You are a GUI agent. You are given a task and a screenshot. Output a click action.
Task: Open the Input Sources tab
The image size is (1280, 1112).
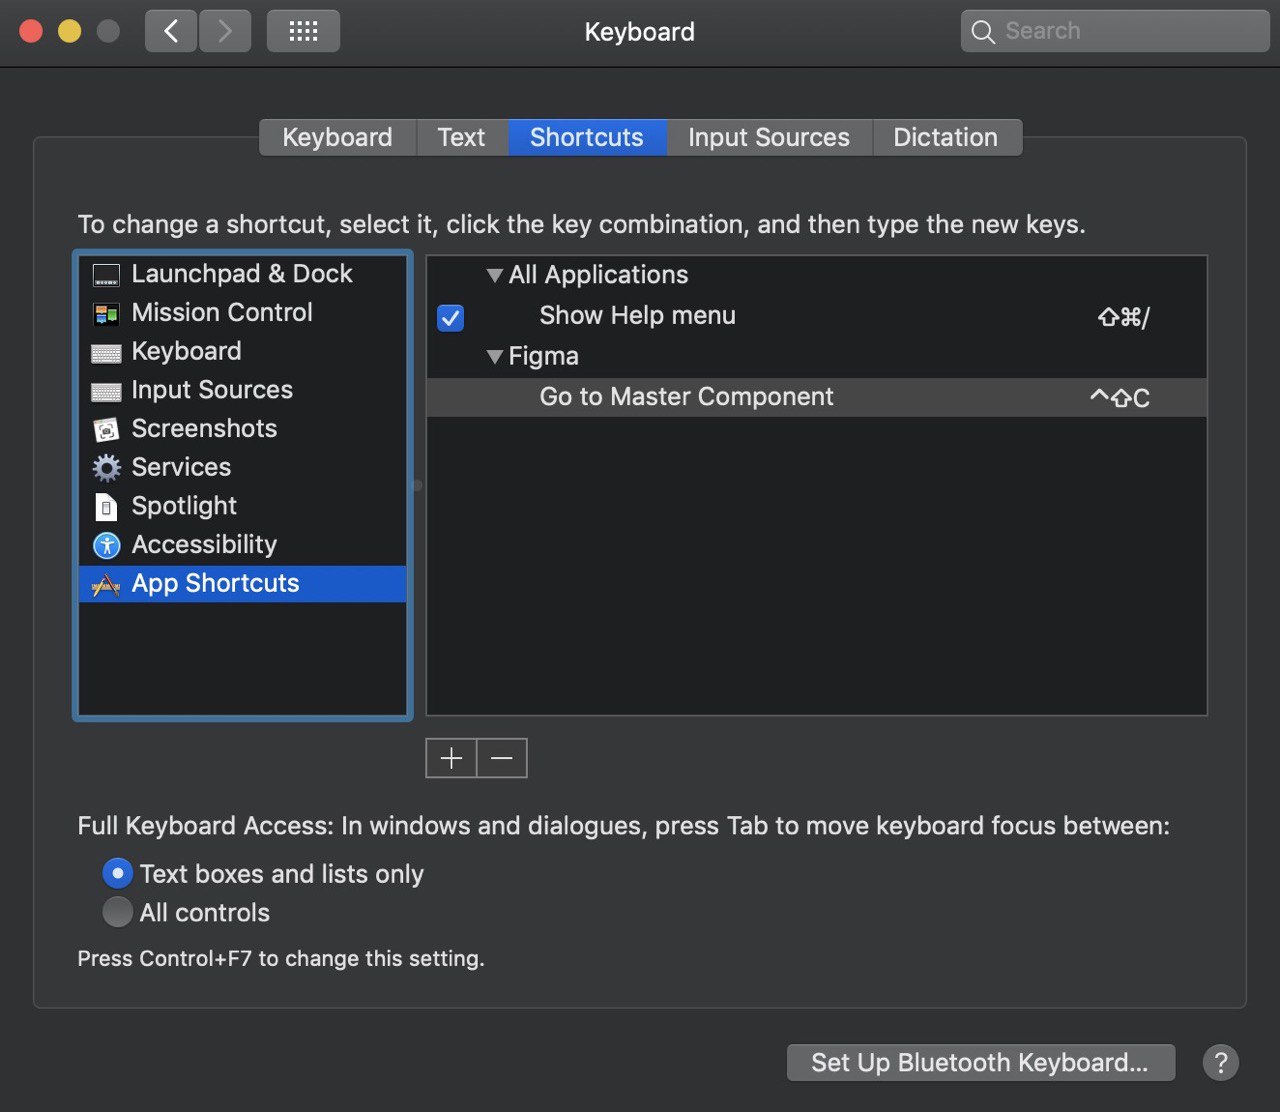pos(769,137)
